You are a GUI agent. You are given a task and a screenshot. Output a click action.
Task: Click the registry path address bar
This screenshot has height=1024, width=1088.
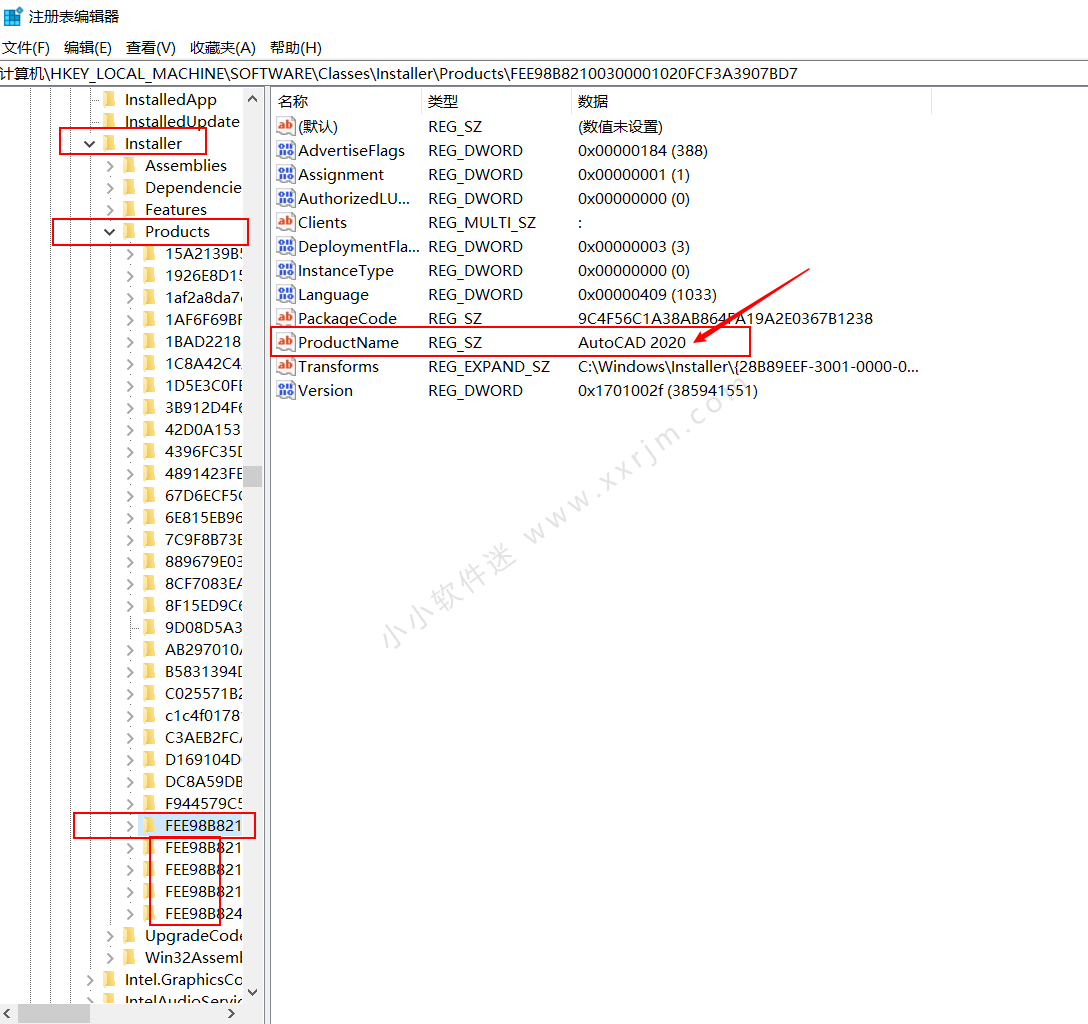(x=544, y=74)
